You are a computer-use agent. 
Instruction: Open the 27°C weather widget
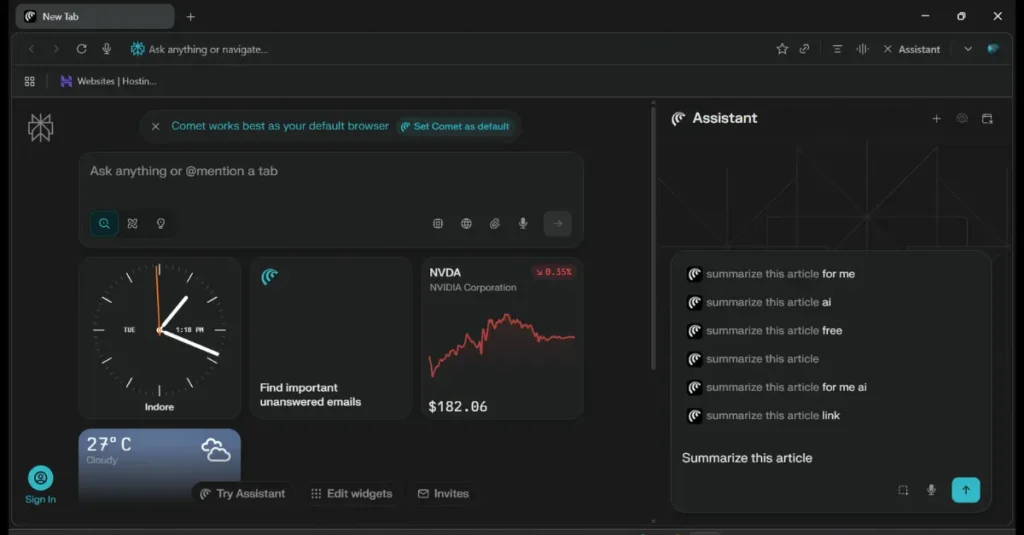coord(159,464)
